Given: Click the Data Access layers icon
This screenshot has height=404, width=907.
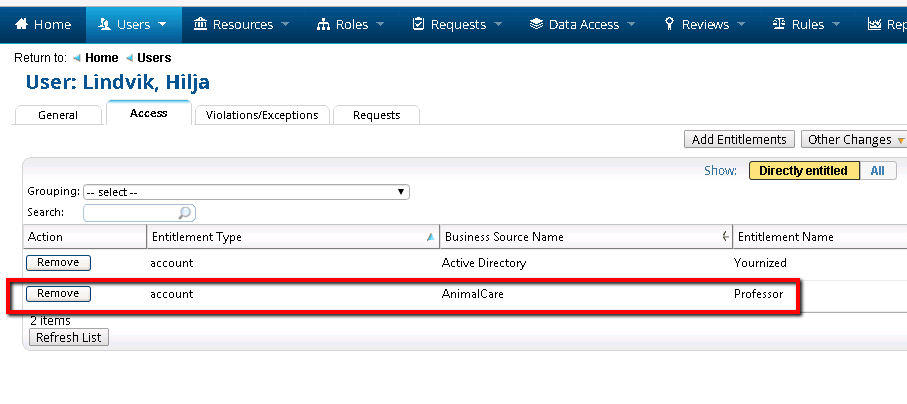Looking at the screenshot, I should pyautogui.click(x=537, y=24).
